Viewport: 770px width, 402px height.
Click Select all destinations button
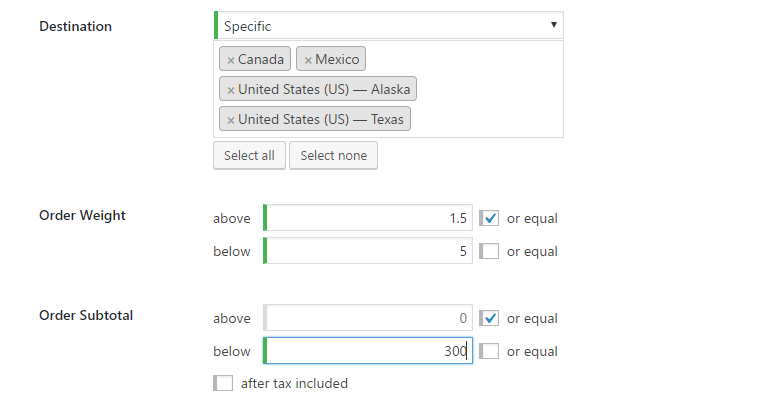click(x=249, y=155)
